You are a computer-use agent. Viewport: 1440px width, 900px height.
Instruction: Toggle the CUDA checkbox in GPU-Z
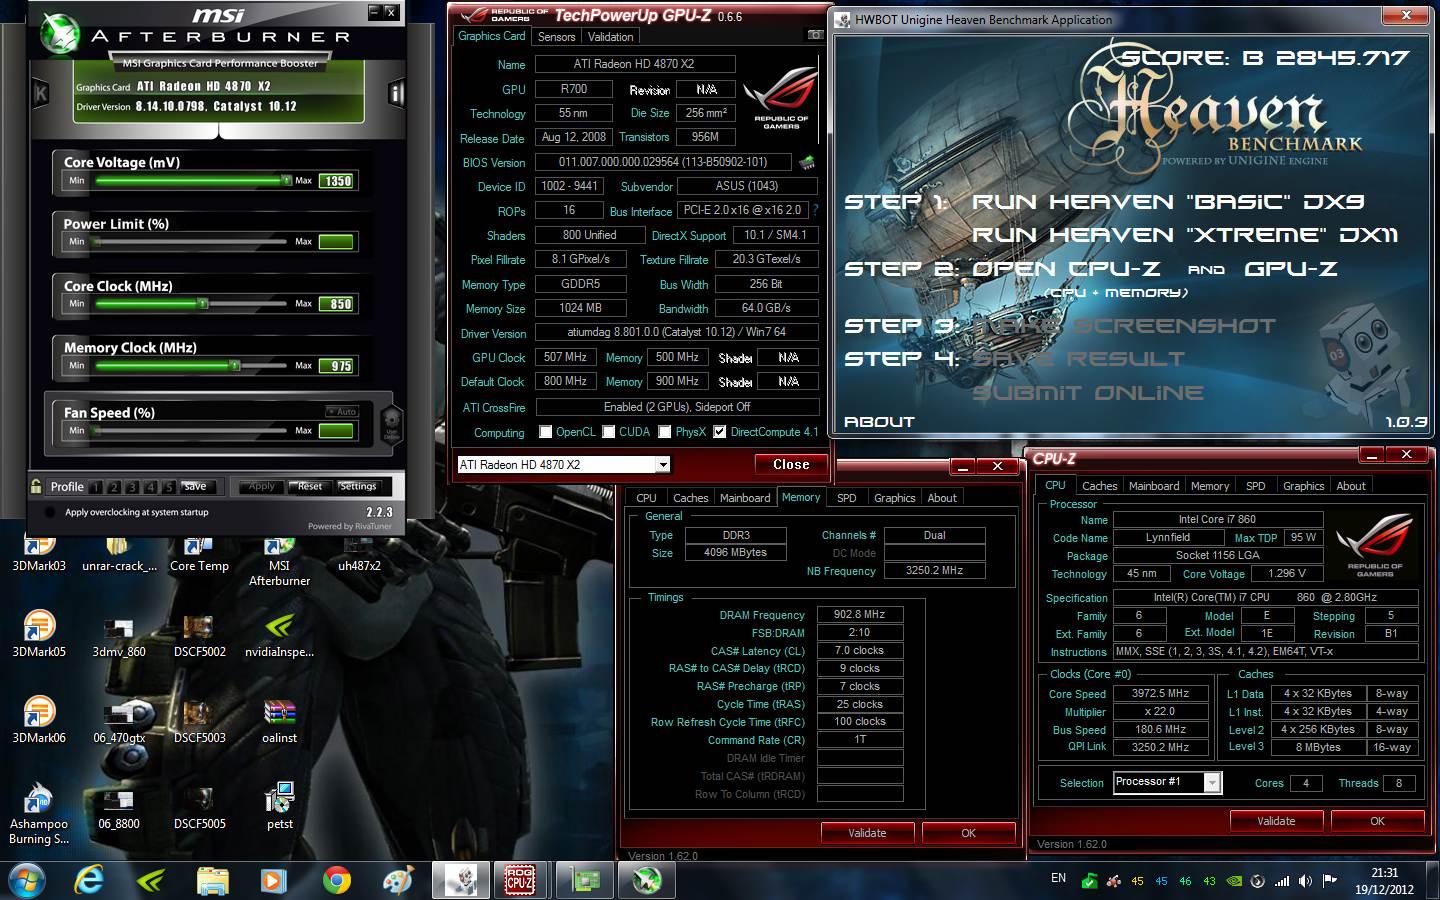click(607, 432)
